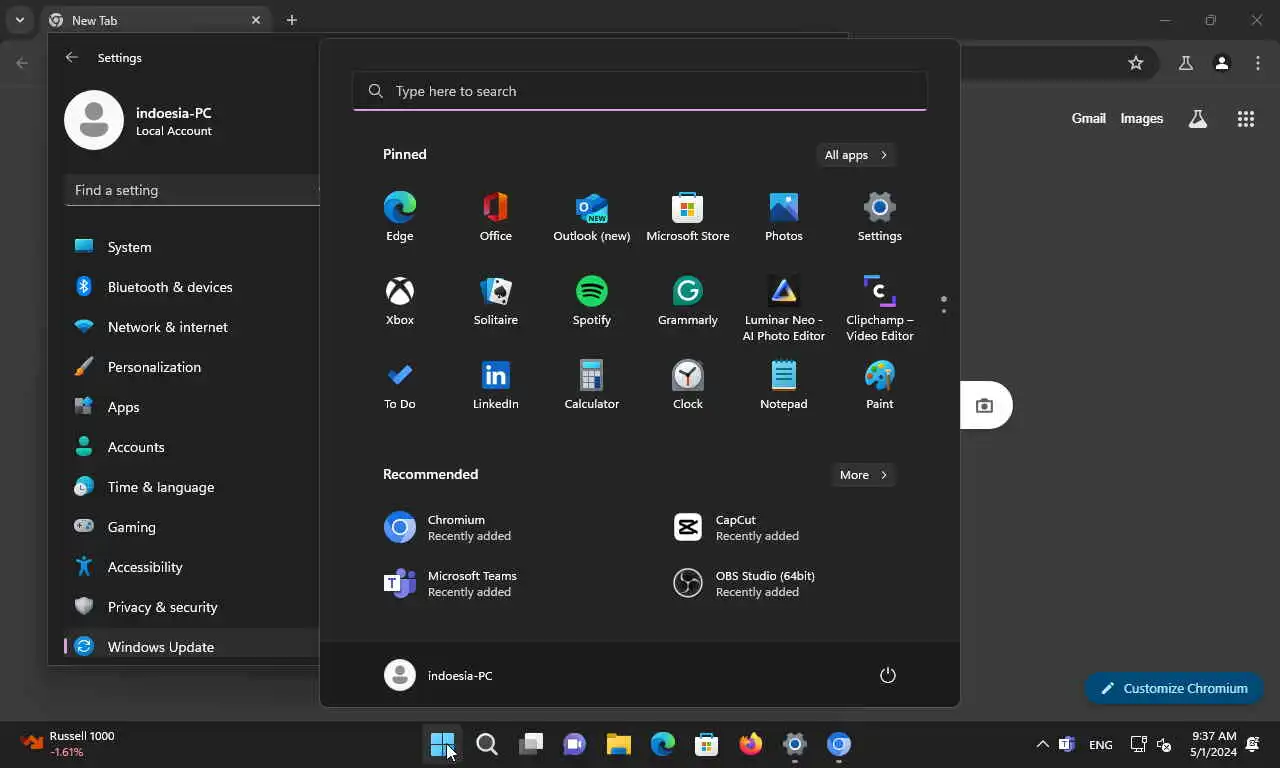This screenshot has height=768, width=1280.
Task: Open Microsoft Store pinned app
Action: click(x=687, y=217)
